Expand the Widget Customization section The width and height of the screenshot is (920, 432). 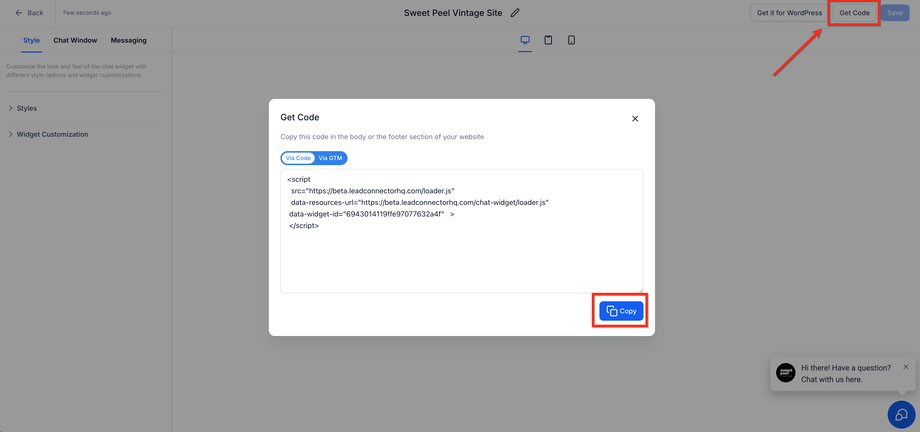point(52,134)
